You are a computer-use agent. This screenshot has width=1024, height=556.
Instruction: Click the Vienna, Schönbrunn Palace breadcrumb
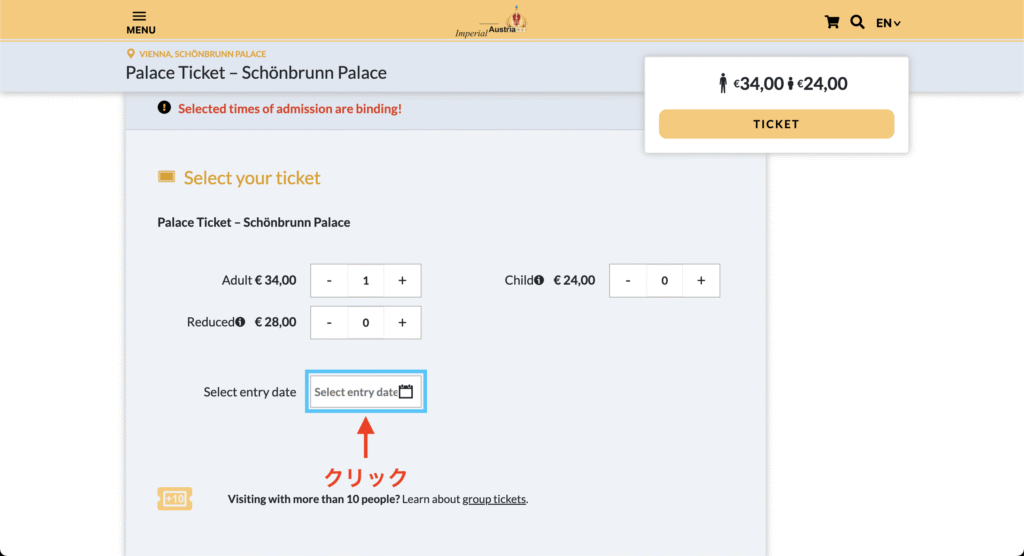coord(202,54)
